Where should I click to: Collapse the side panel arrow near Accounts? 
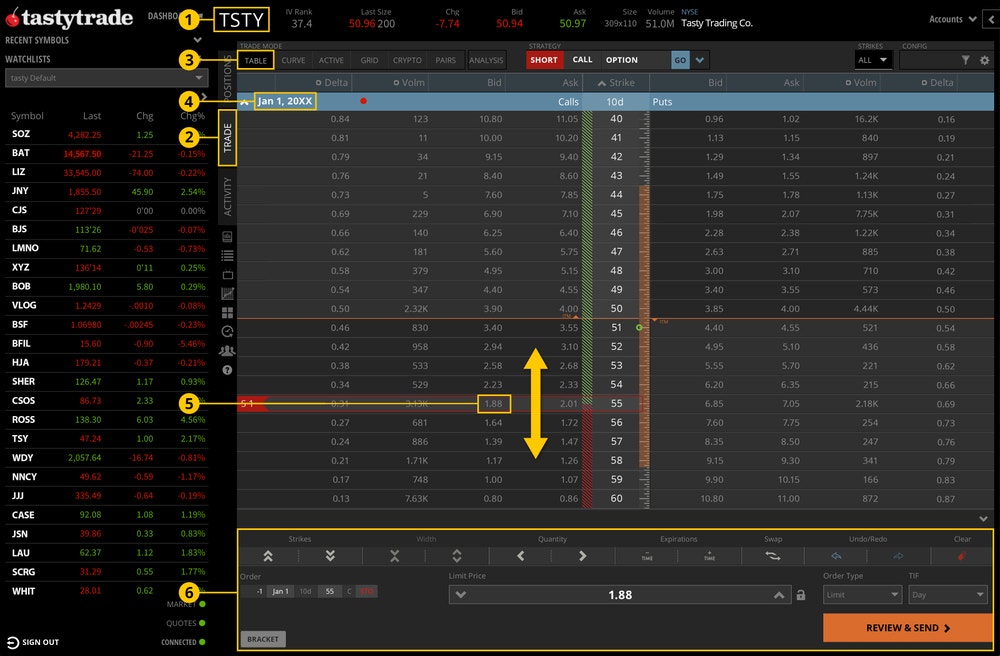tap(992, 19)
